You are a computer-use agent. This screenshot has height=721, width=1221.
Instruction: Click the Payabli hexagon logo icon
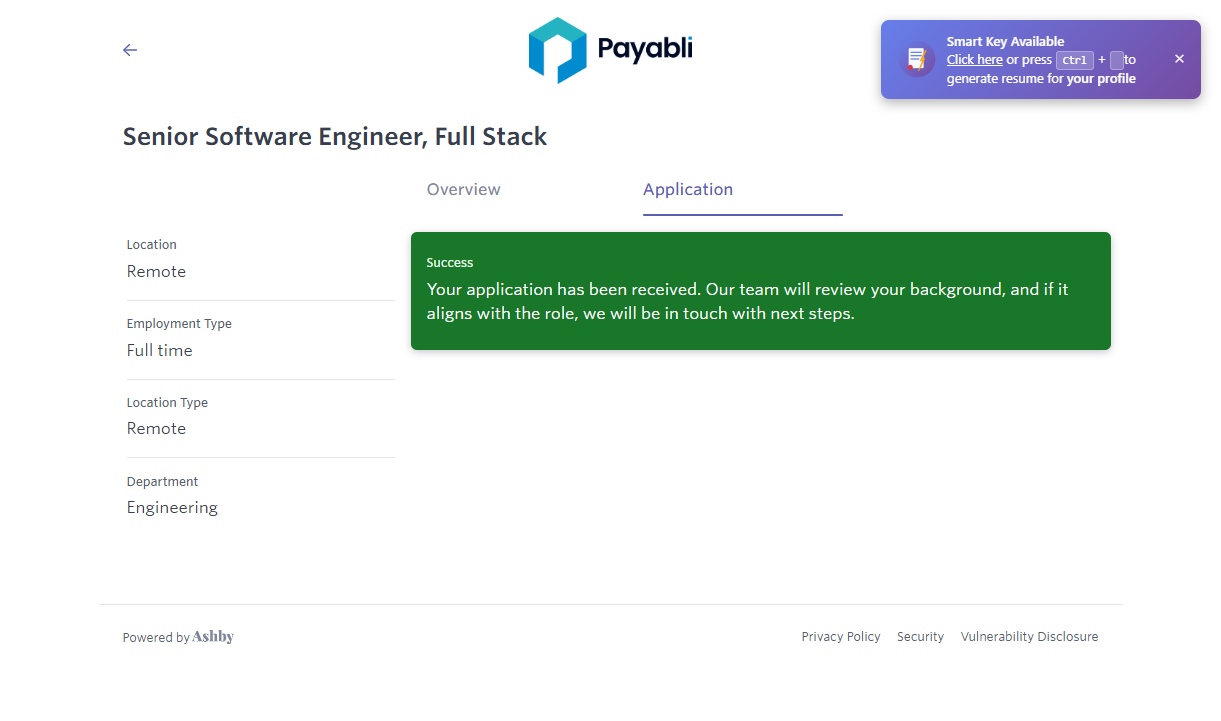click(557, 50)
